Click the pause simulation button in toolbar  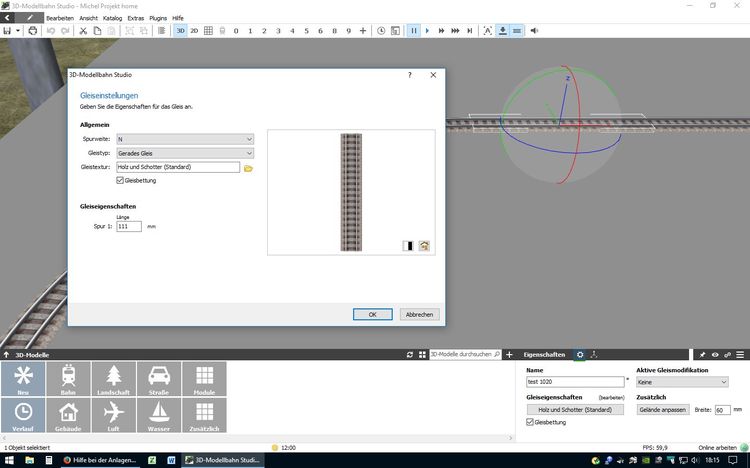pyautogui.click(x=413, y=31)
